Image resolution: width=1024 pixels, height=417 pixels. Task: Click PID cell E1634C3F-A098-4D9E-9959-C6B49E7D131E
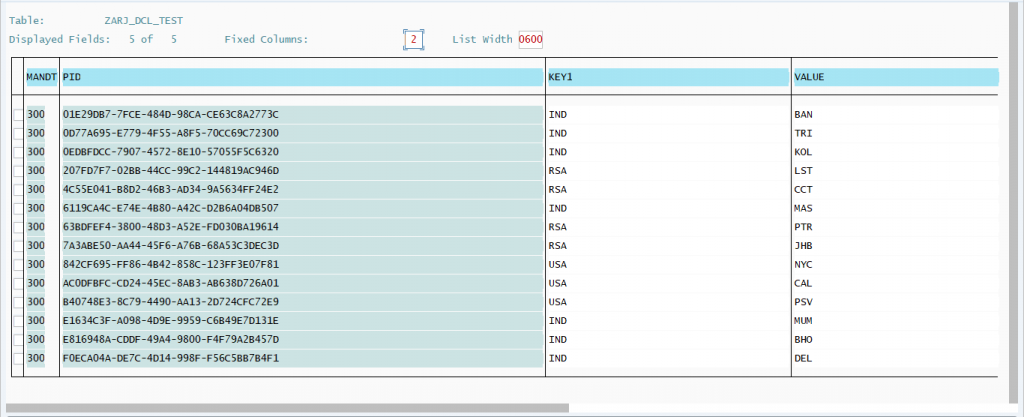[302, 321]
